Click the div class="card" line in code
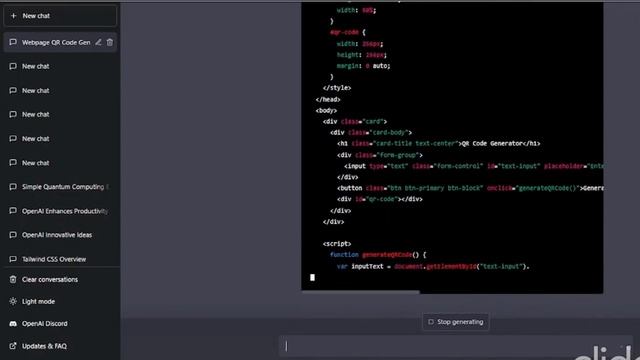640x360 pixels. point(355,121)
